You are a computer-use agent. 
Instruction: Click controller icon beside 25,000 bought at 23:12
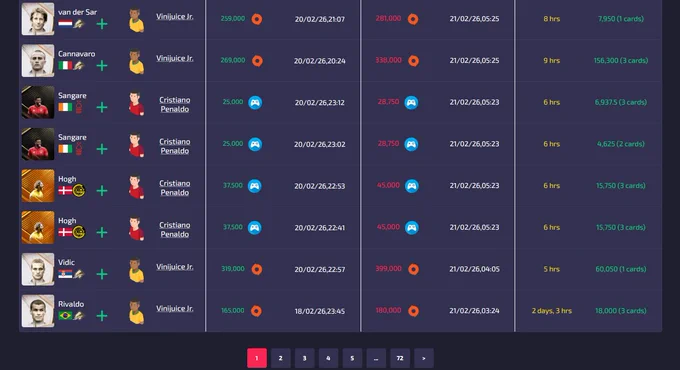255,103
